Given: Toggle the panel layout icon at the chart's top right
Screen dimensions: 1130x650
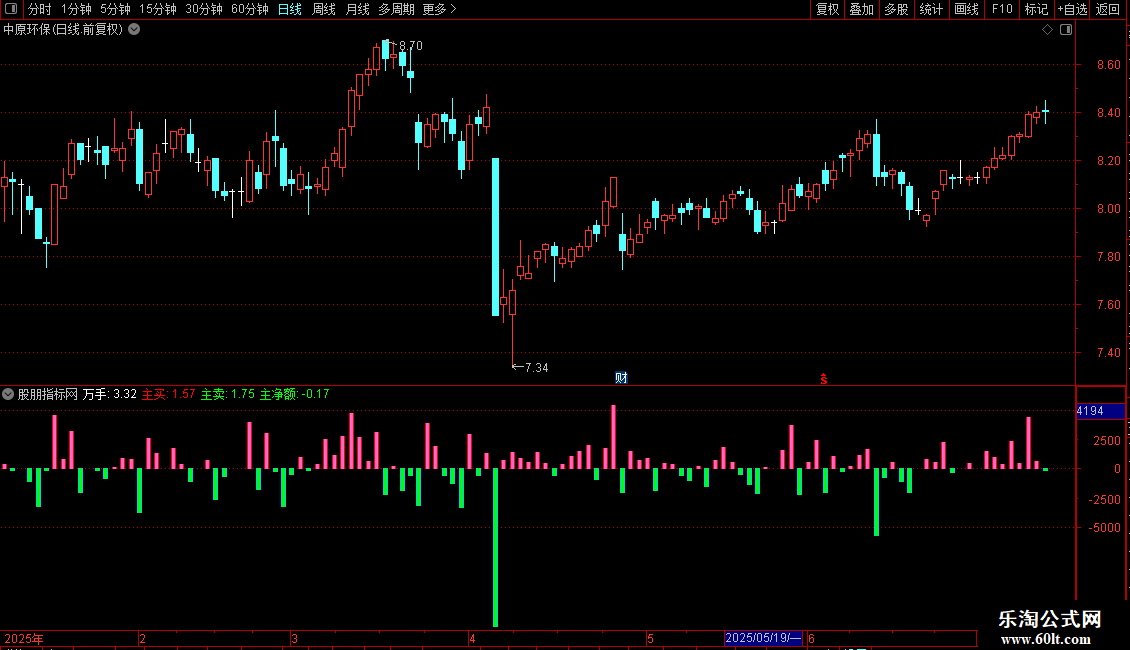Looking at the screenshot, I should click(1066, 30).
